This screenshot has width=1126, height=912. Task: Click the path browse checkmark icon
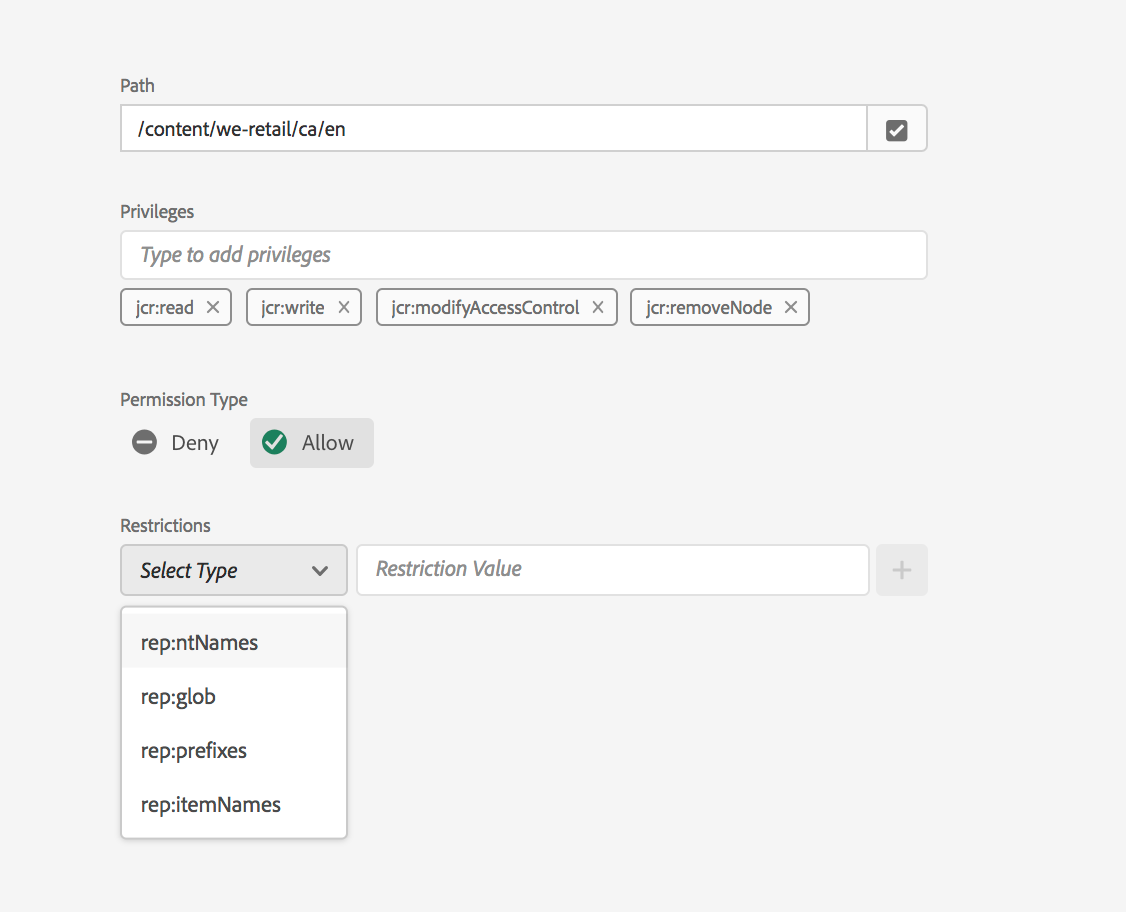(x=896, y=130)
